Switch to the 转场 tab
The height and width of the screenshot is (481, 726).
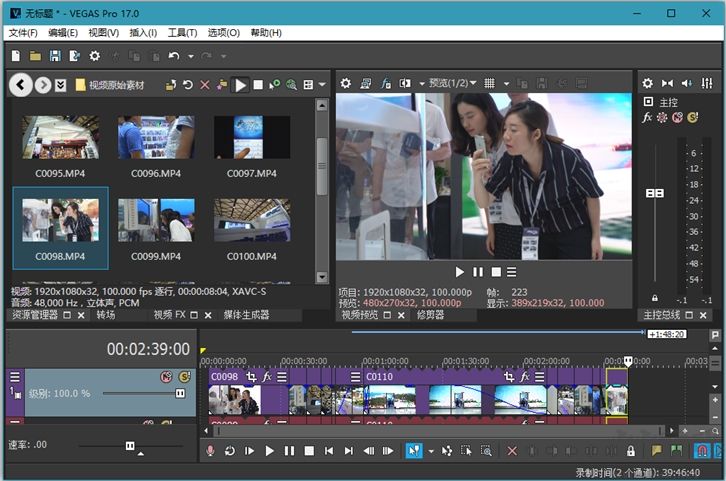click(106, 315)
